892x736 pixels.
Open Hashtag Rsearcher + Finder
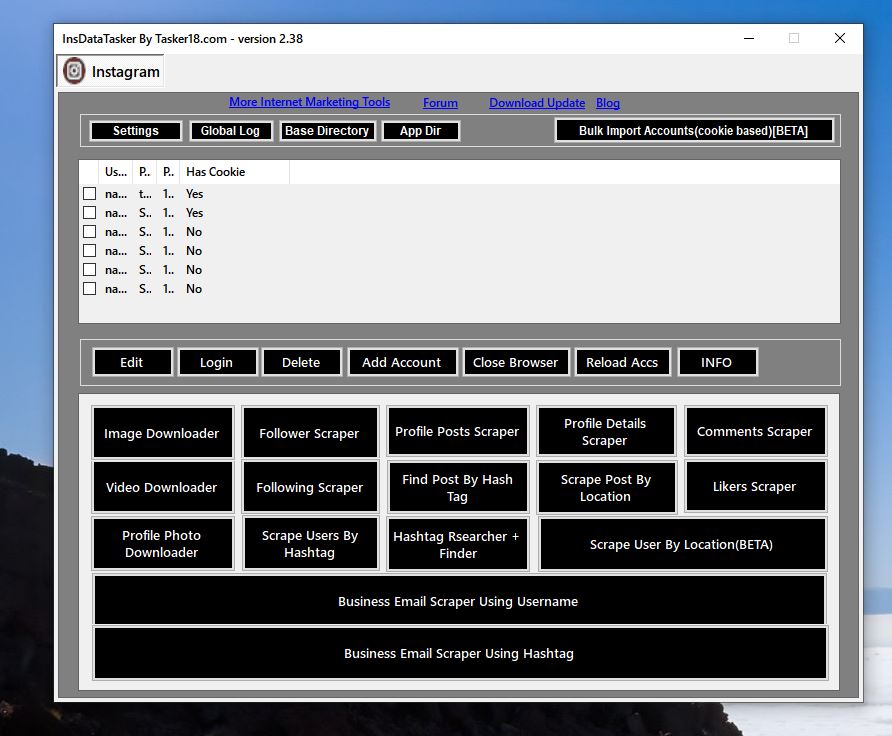pos(457,544)
